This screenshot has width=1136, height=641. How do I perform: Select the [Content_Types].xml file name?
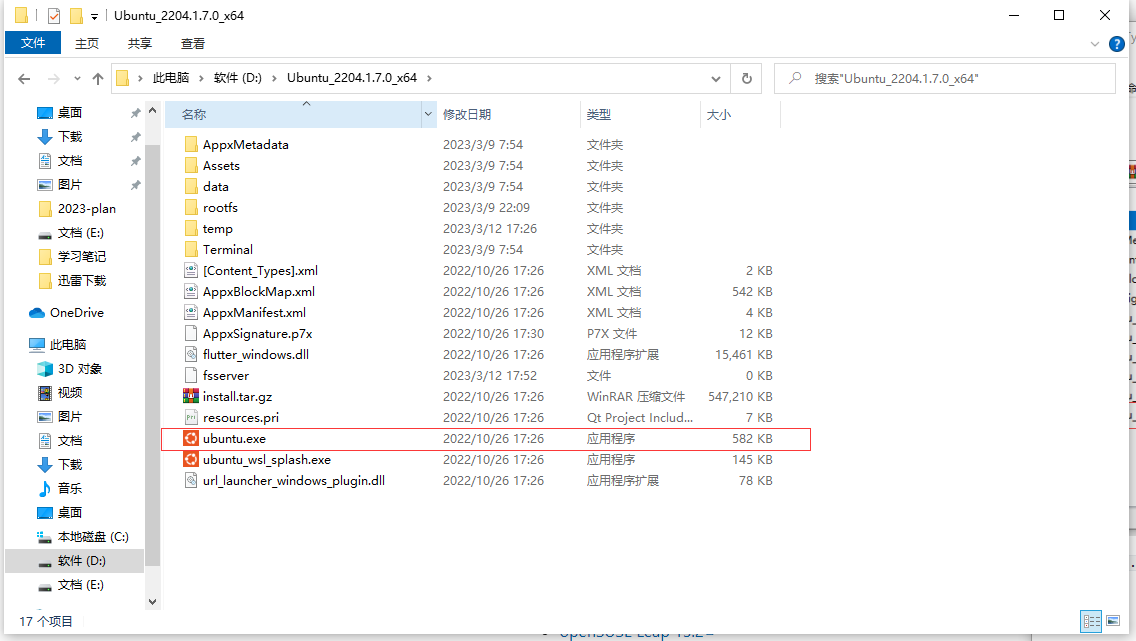(260, 270)
